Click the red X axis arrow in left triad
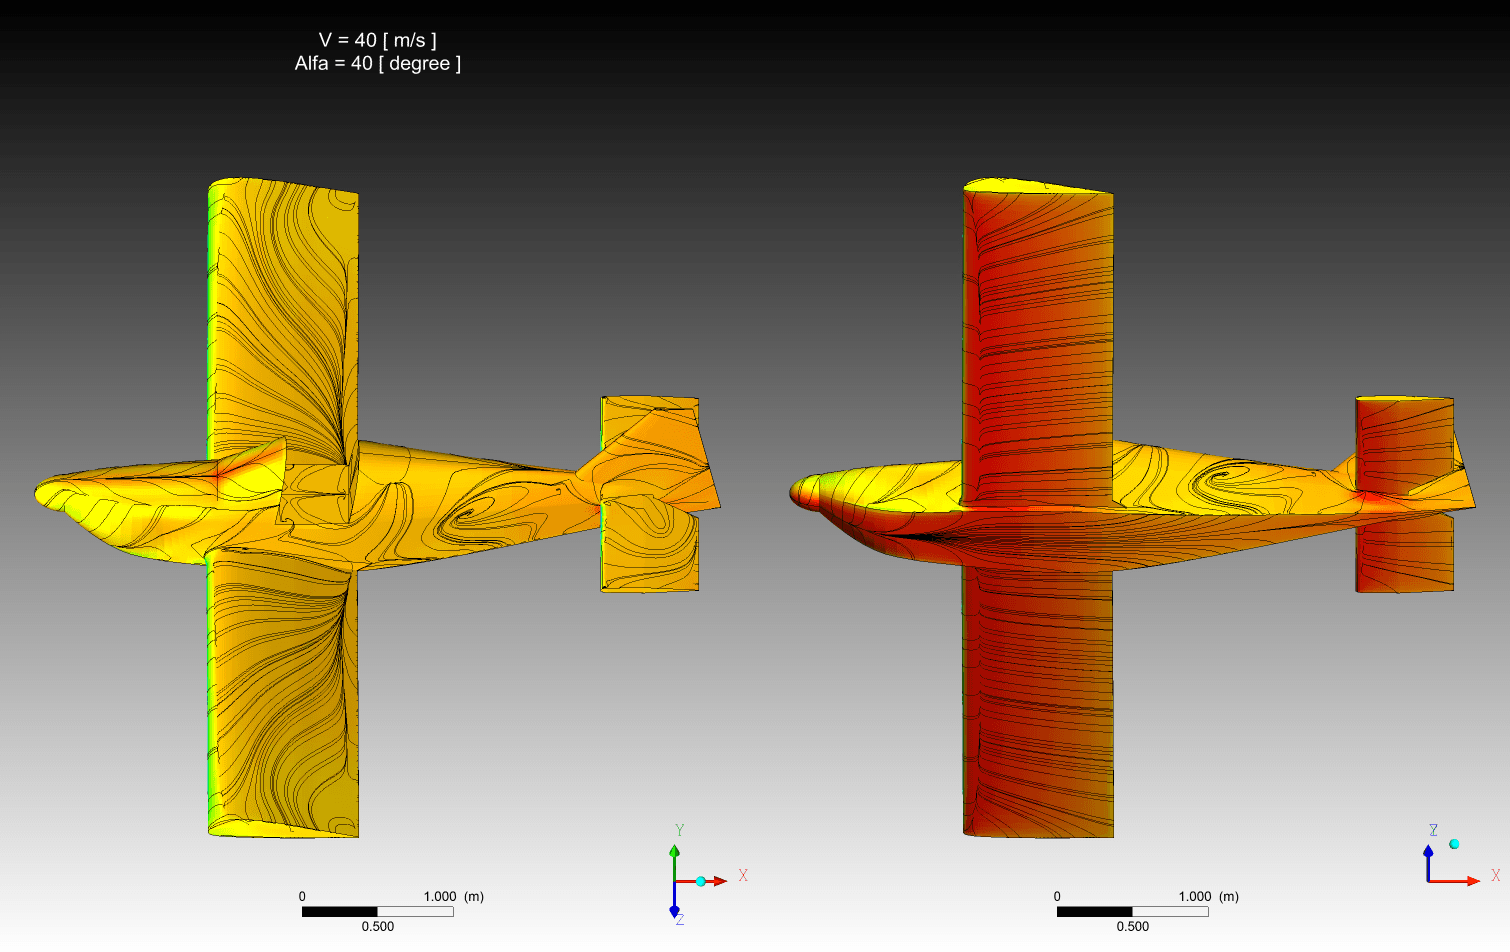The width and height of the screenshot is (1510, 952). 719,881
